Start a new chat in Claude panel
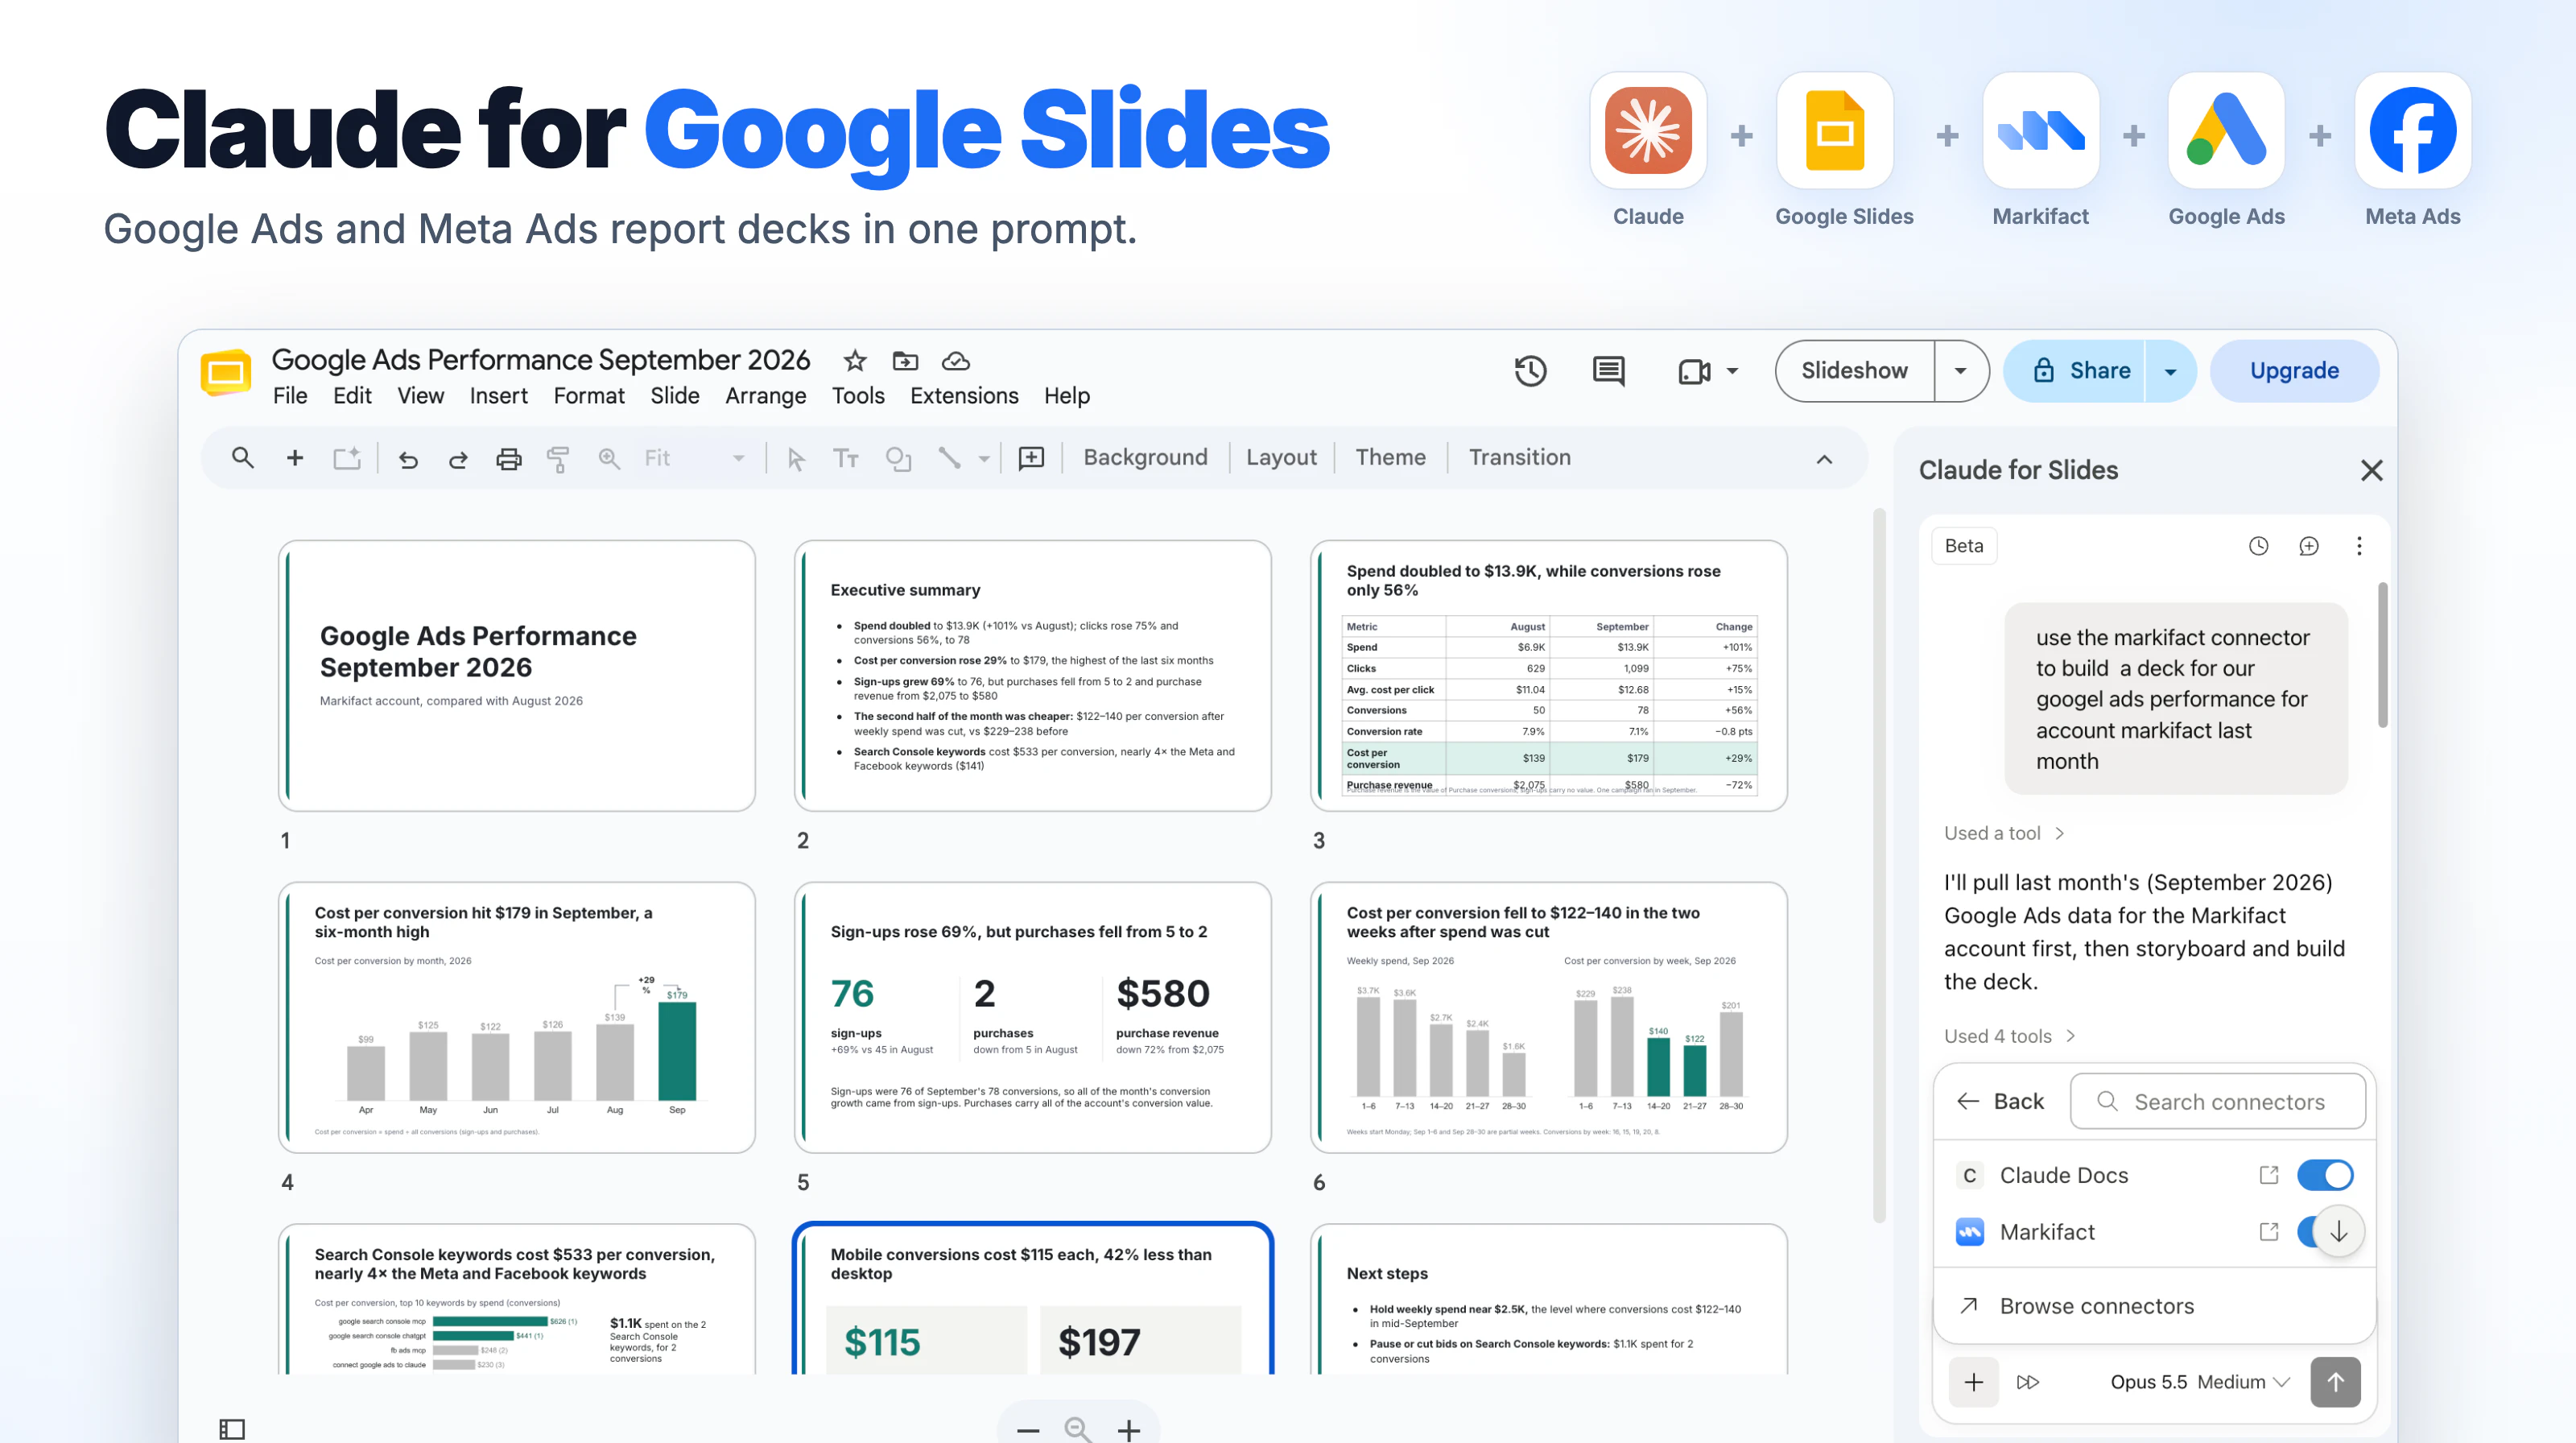This screenshot has height=1443, width=2576. click(2308, 546)
